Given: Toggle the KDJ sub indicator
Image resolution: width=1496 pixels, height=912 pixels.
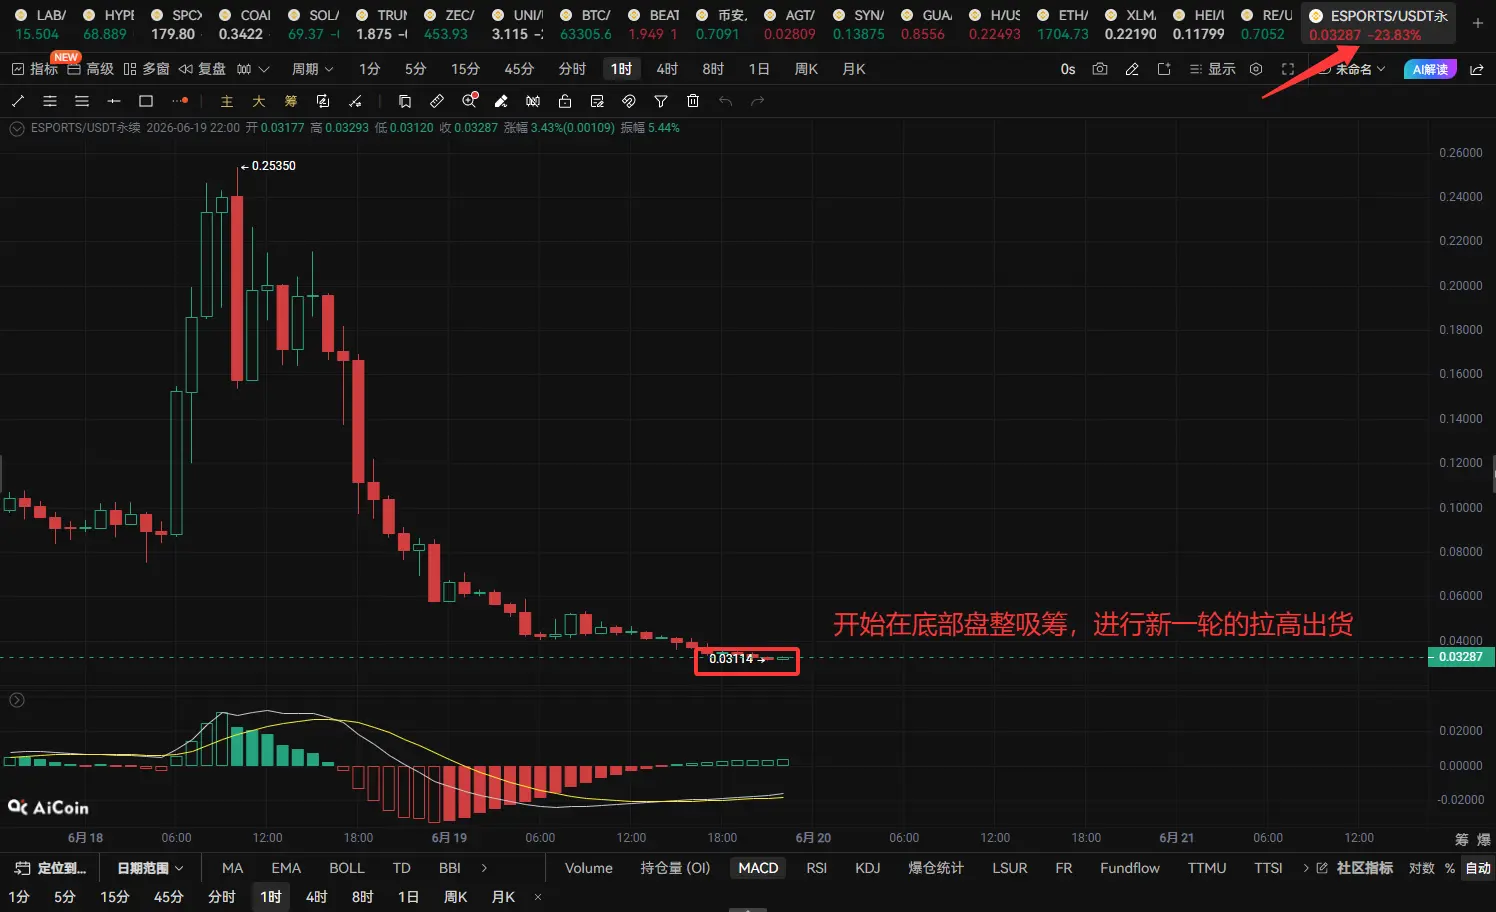Looking at the screenshot, I should (x=868, y=868).
